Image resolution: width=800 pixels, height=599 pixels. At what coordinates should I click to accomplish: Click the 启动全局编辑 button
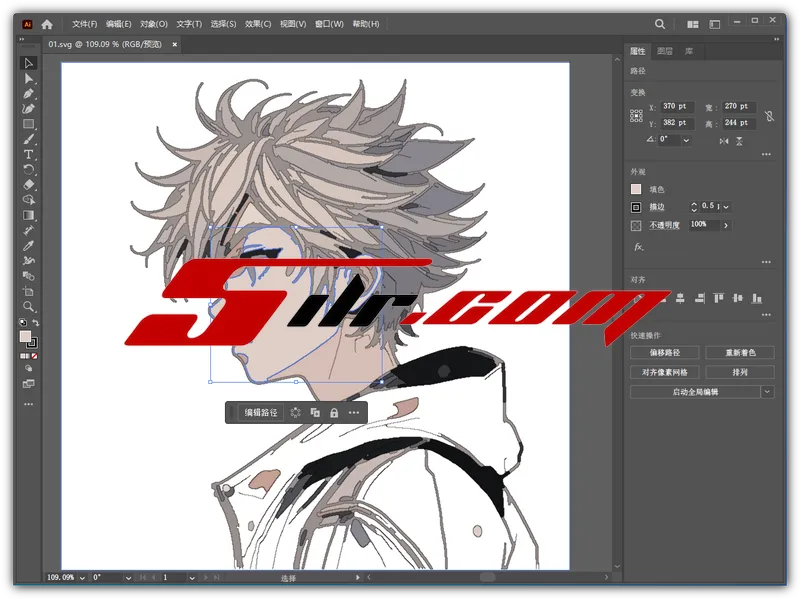[695, 392]
